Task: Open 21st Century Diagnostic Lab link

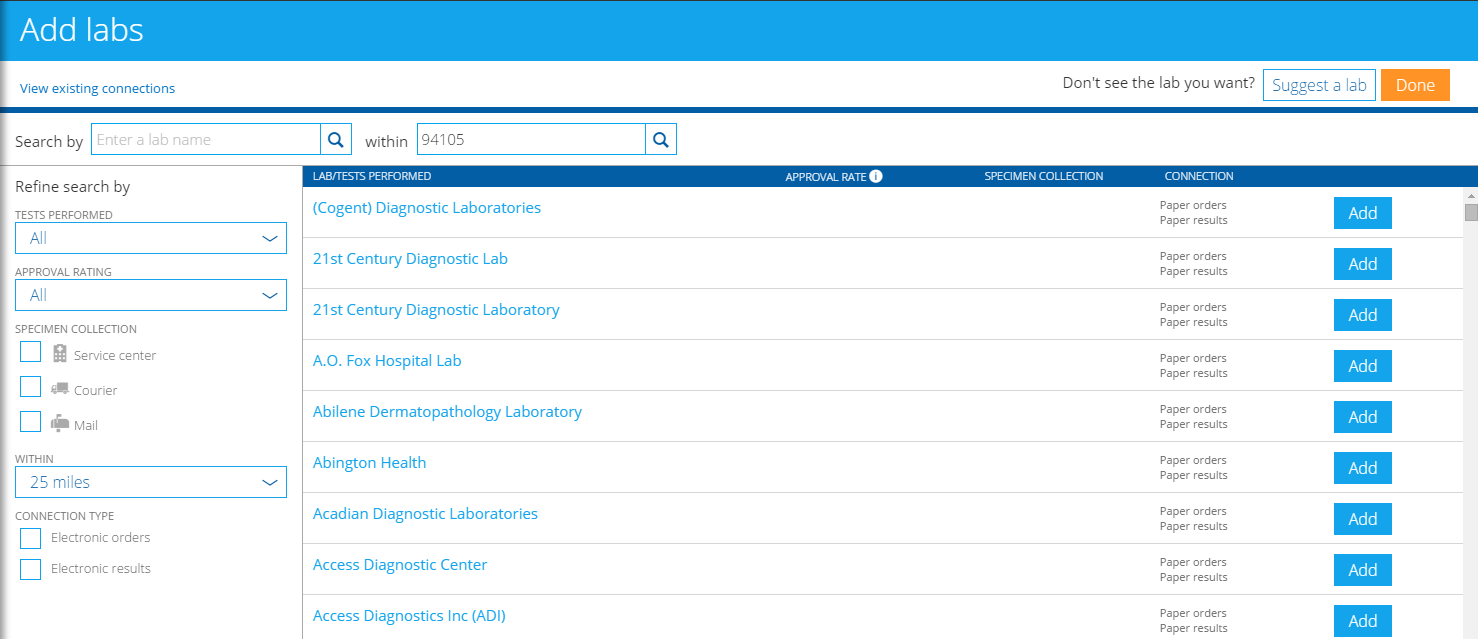Action: pyautogui.click(x=410, y=259)
